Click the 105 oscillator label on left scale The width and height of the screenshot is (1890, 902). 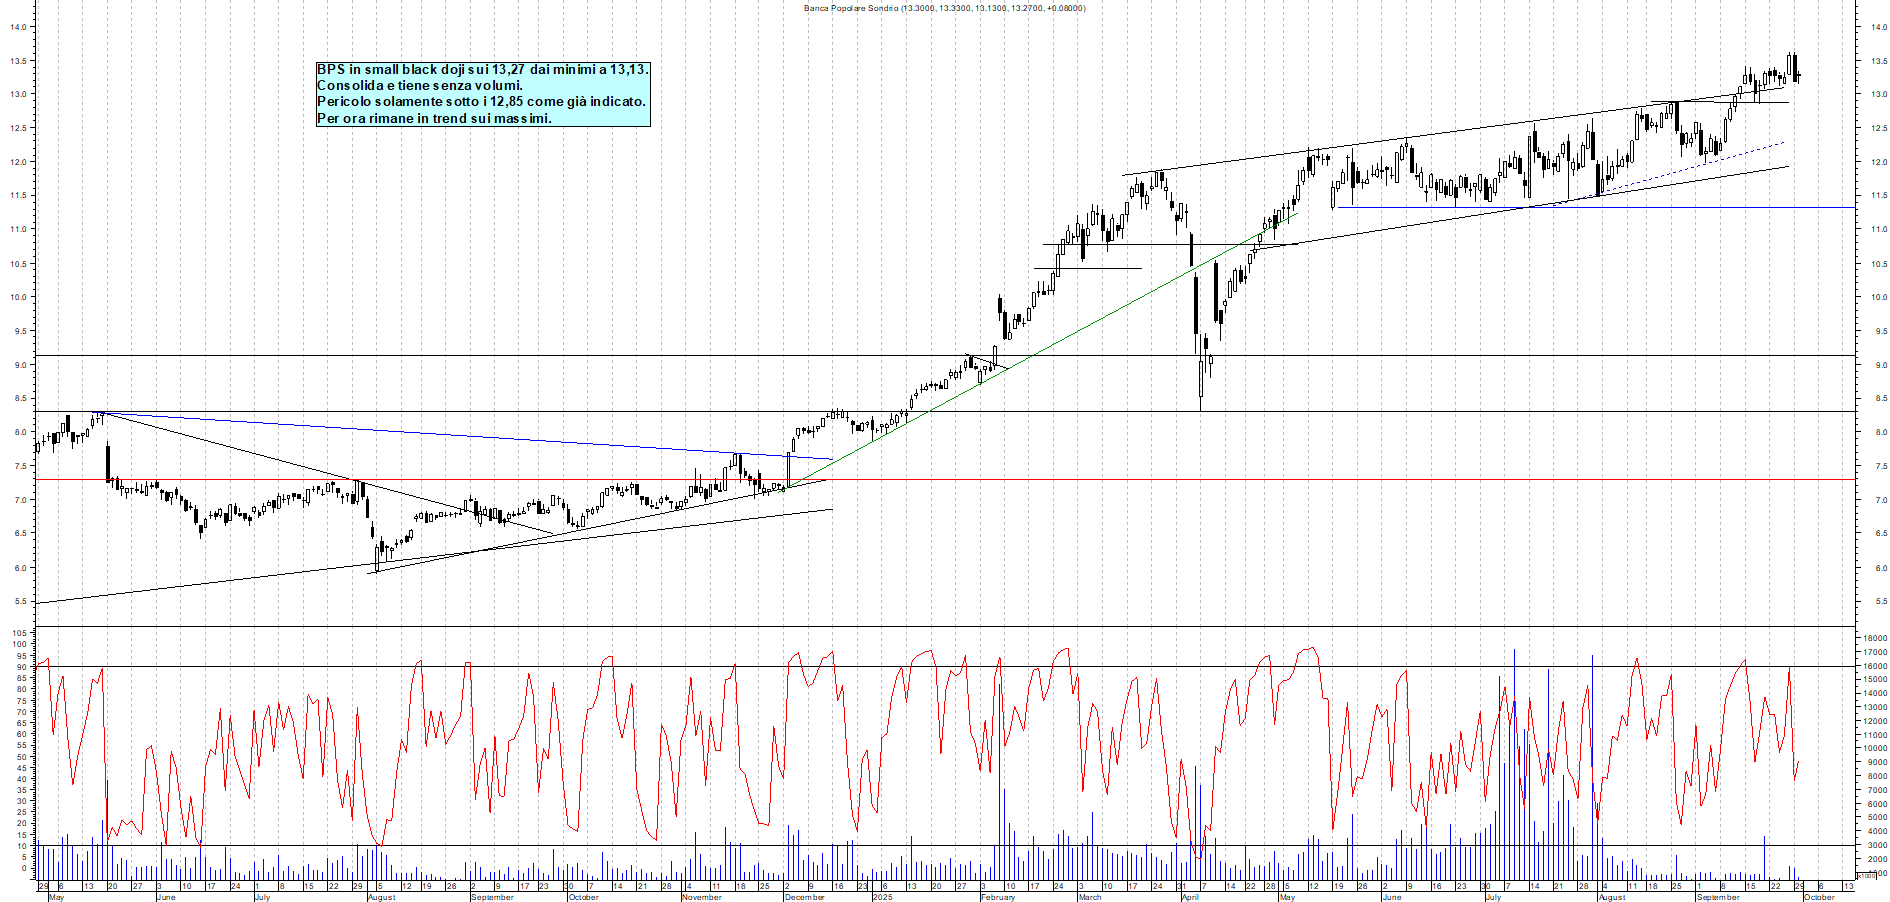pyautogui.click(x=18, y=633)
